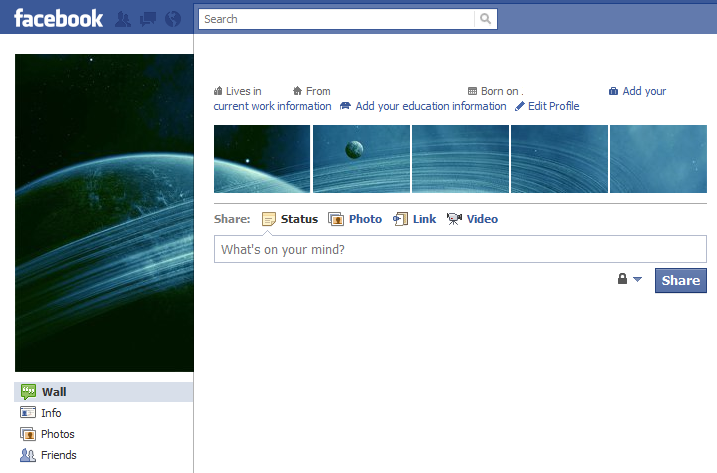Screen dimensions: 717x473
Task: Click the Wall speech bubble icon
Action: (x=28, y=392)
